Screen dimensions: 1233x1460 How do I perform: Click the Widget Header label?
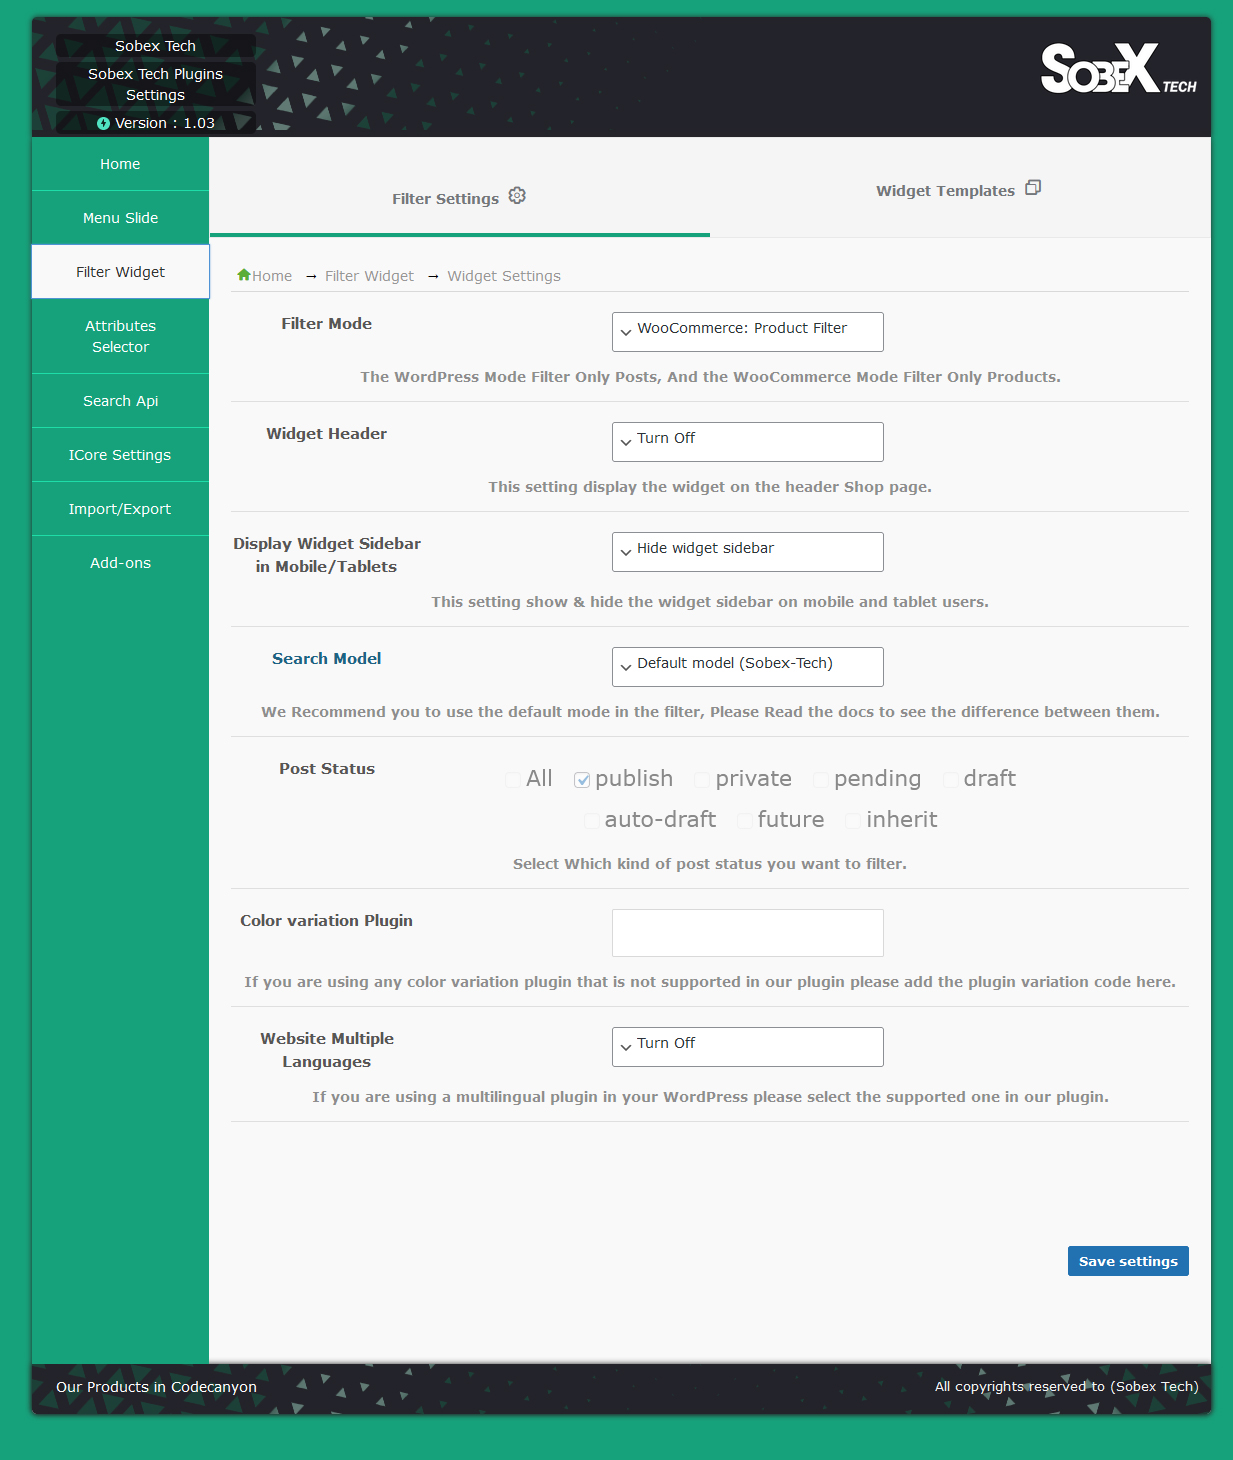[x=327, y=433]
